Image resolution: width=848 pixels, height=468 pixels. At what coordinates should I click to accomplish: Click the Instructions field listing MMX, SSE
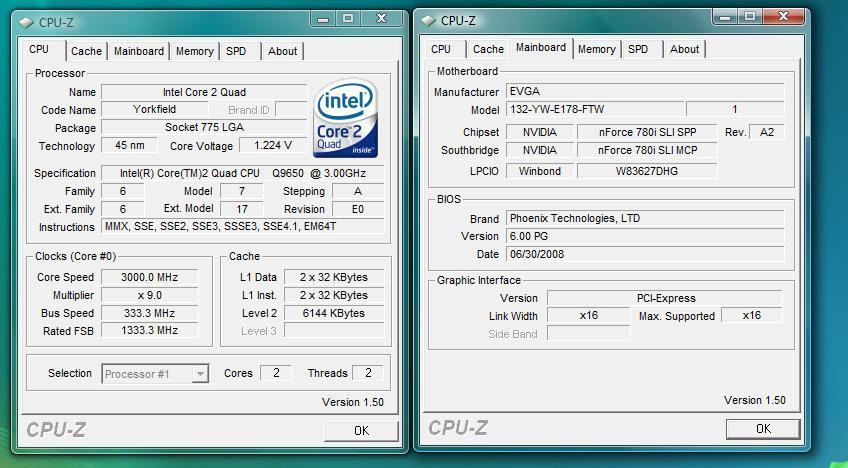pos(242,227)
